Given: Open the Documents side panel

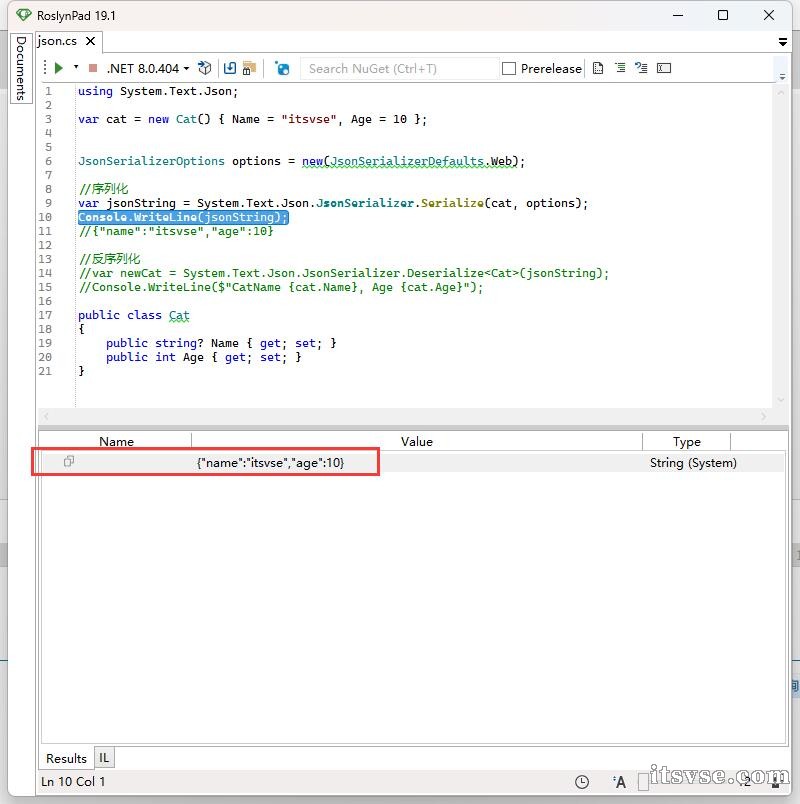Looking at the screenshot, I should (21, 68).
